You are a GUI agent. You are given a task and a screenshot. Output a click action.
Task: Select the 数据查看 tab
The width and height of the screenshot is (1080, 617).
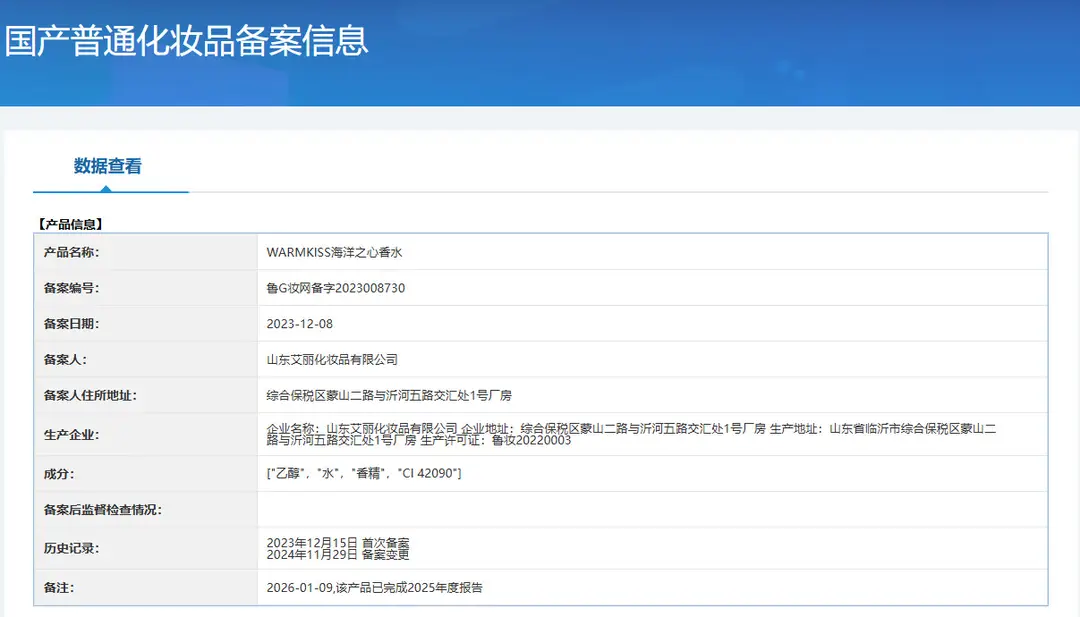pyautogui.click(x=107, y=166)
